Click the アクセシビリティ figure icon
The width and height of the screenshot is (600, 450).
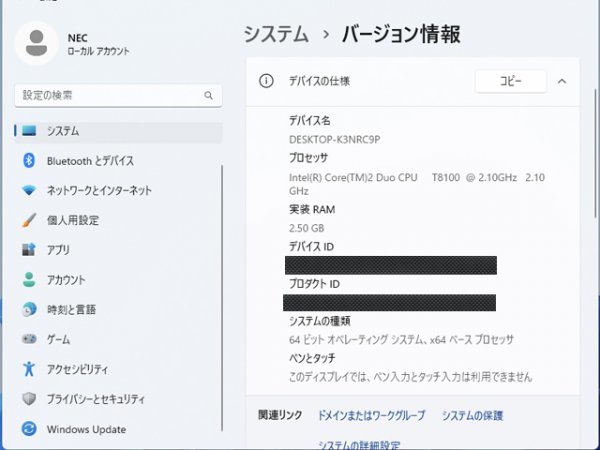(x=29, y=369)
